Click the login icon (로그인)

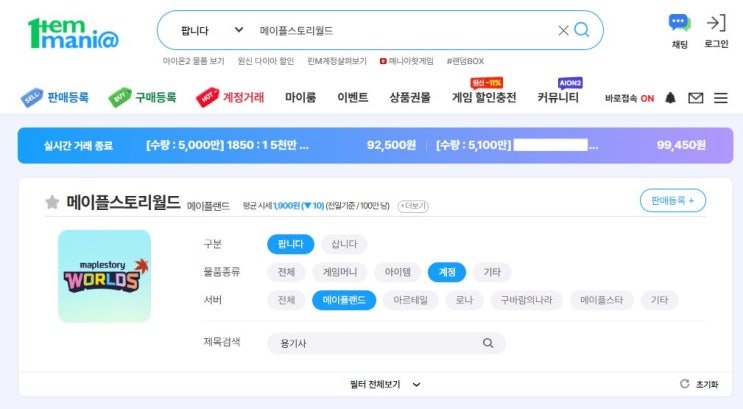click(716, 31)
